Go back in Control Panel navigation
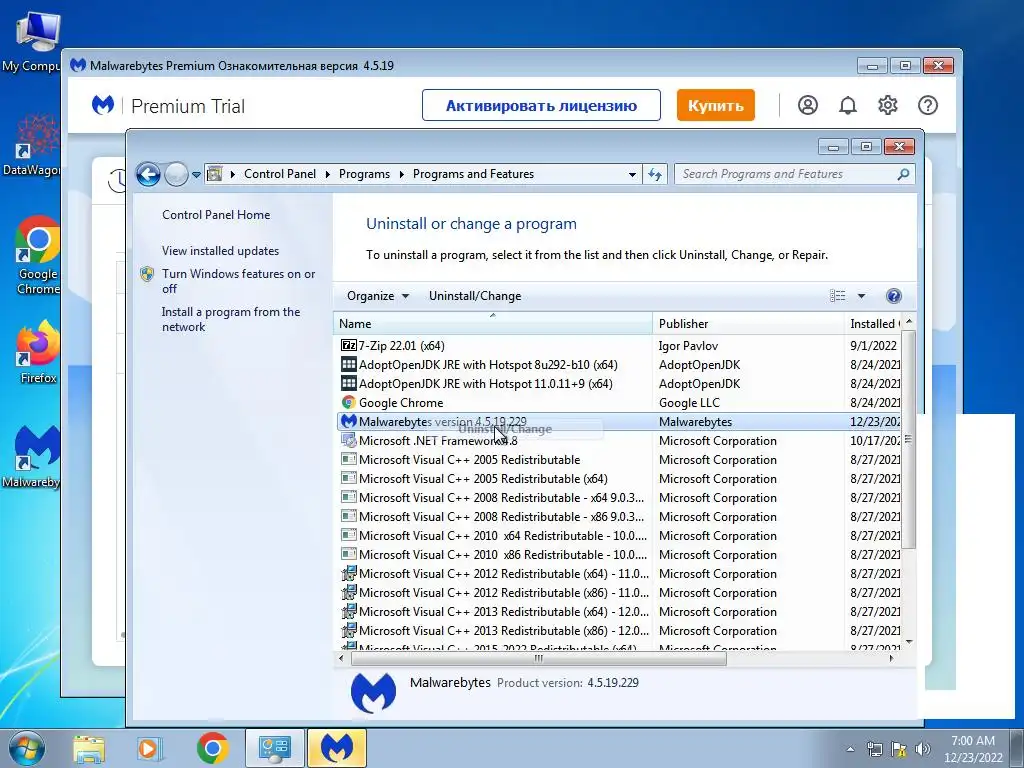This screenshot has height=768, width=1024. [x=148, y=174]
